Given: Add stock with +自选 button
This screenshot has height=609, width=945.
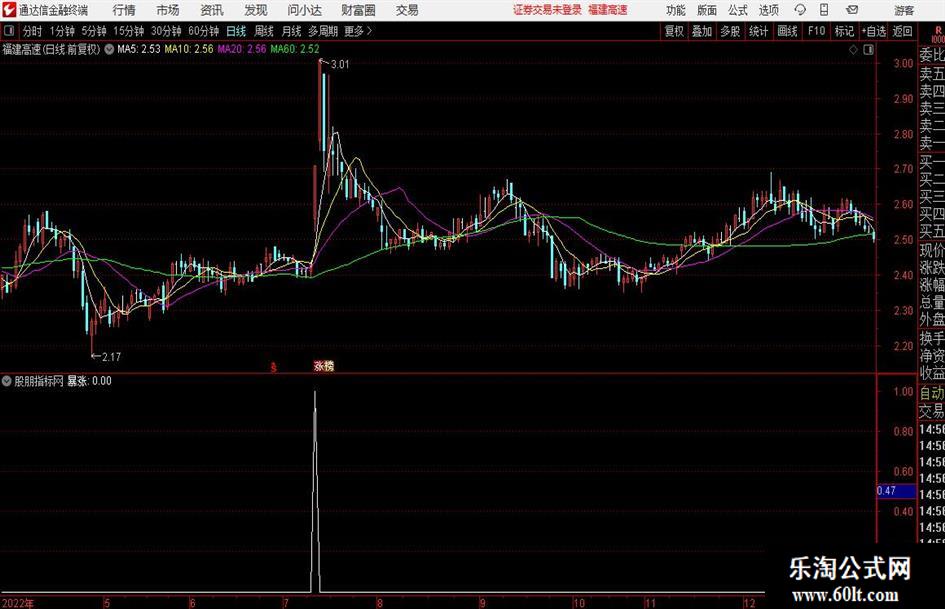Looking at the screenshot, I should pyautogui.click(x=873, y=31).
